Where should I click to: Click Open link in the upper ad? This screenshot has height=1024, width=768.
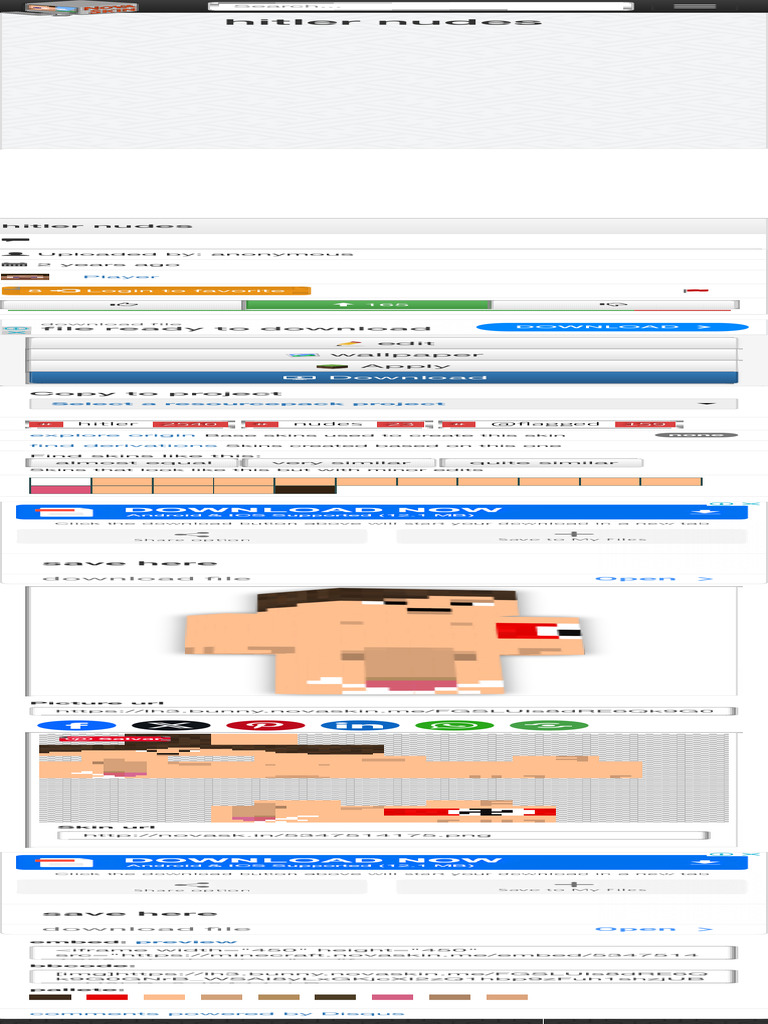pyautogui.click(x=654, y=579)
